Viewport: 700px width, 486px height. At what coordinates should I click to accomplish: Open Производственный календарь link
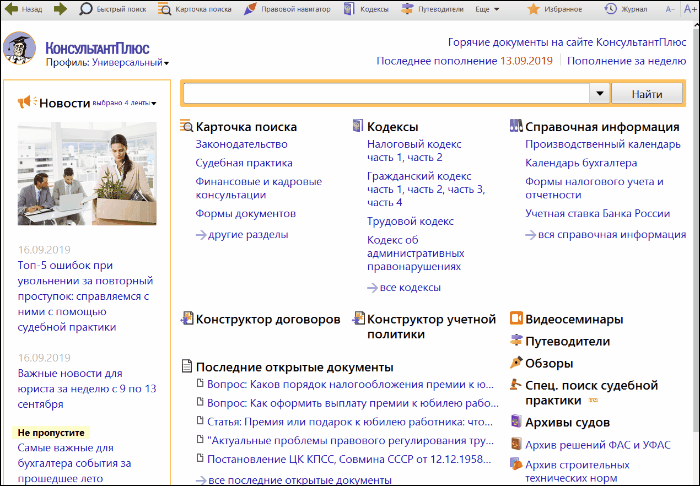coord(603,144)
